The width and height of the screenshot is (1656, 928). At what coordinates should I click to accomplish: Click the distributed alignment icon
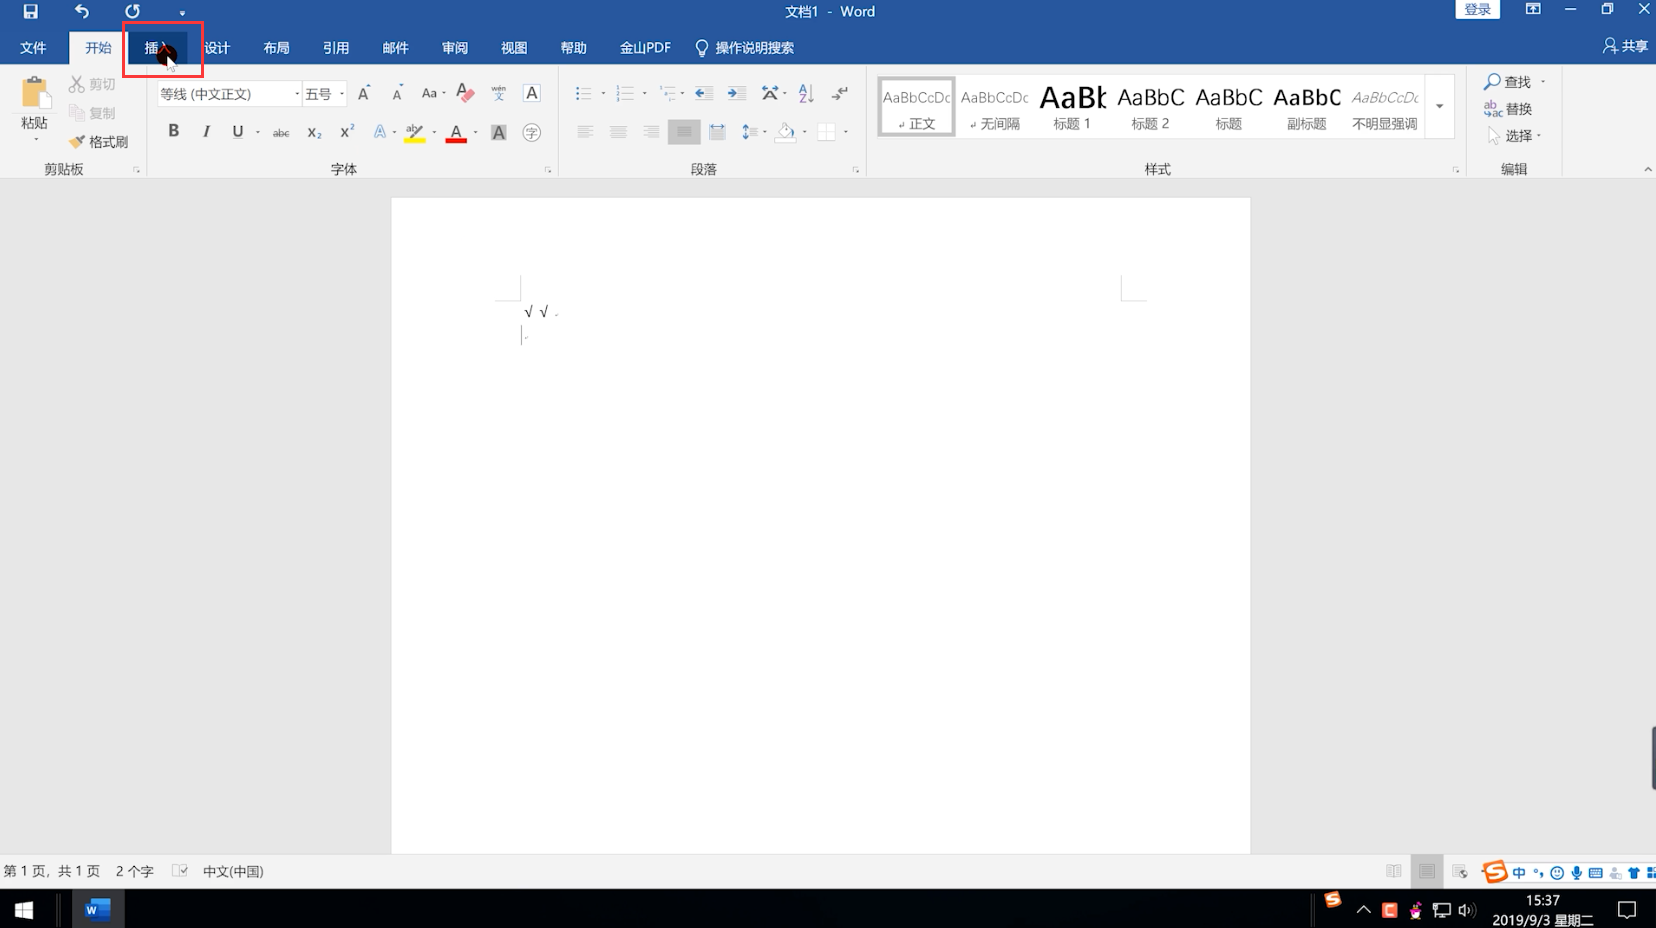(x=717, y=132)
